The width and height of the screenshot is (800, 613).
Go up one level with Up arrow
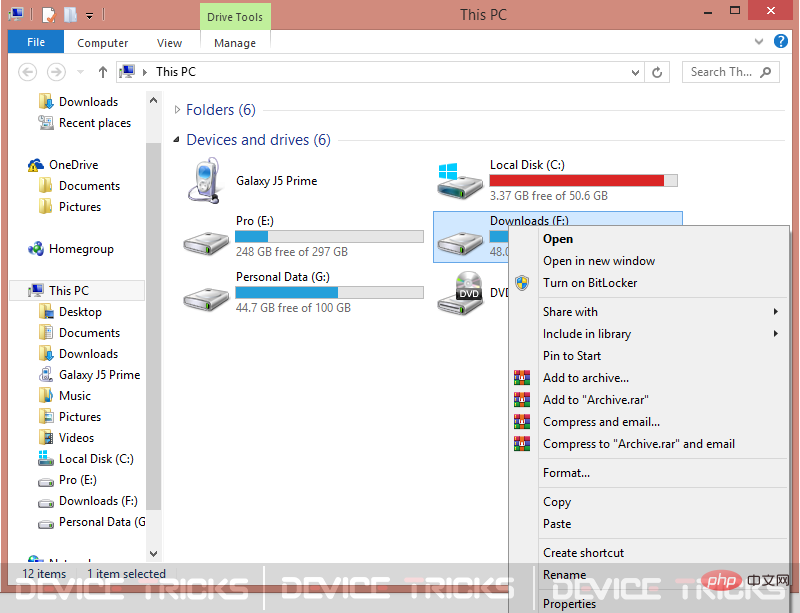[103, 72]
